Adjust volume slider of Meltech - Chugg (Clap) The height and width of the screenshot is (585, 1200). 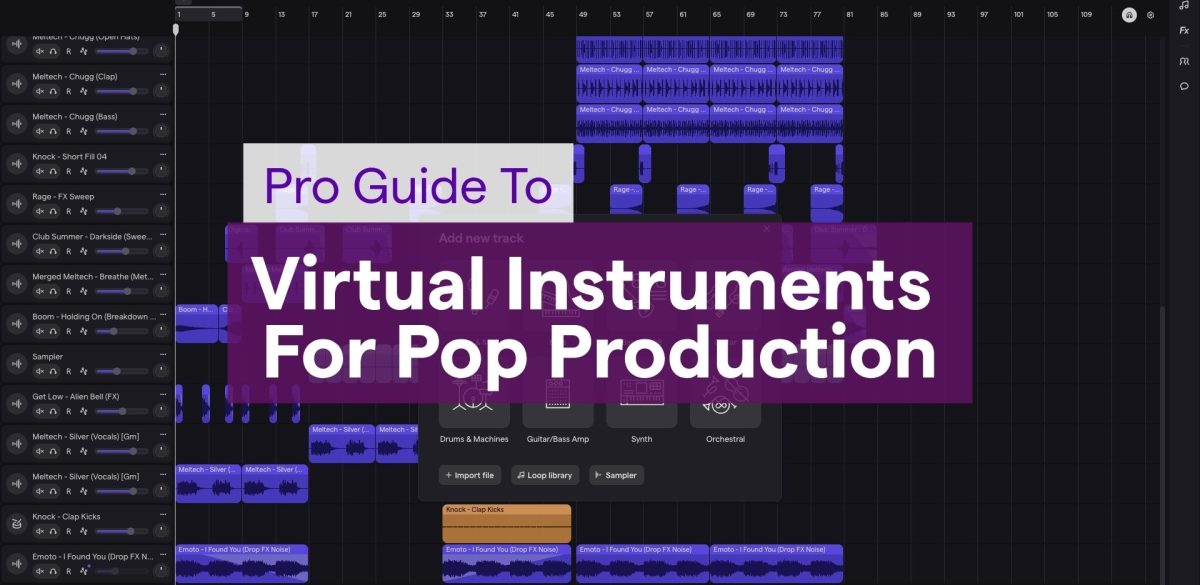pyautogui.click(x=122, y=91)
